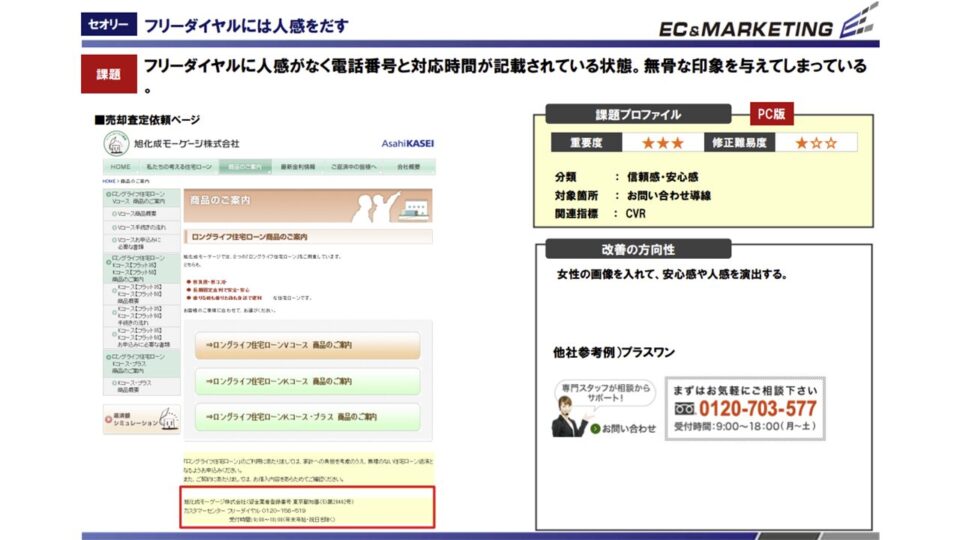960x540 pixels.
Task: Click the free-dial phone icon beside 0120-703-577
Action: (684, 408)
